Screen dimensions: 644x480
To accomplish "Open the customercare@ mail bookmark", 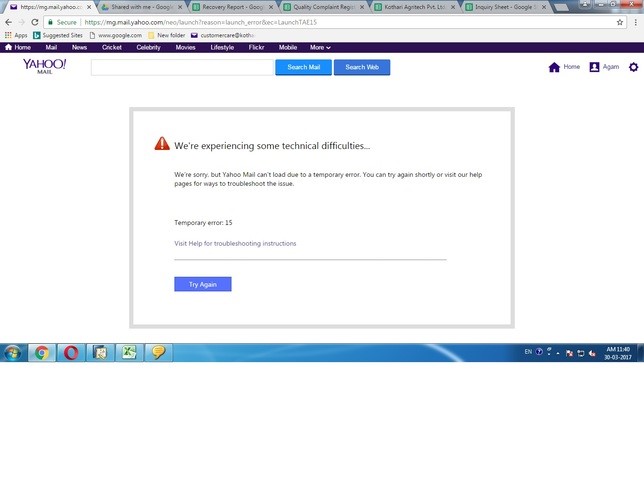I will coord(222,35).
